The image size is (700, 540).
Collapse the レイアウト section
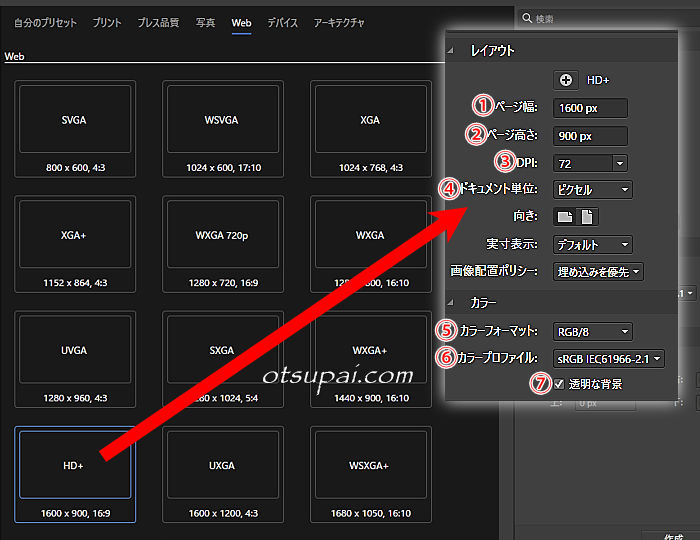click(453, 51)
